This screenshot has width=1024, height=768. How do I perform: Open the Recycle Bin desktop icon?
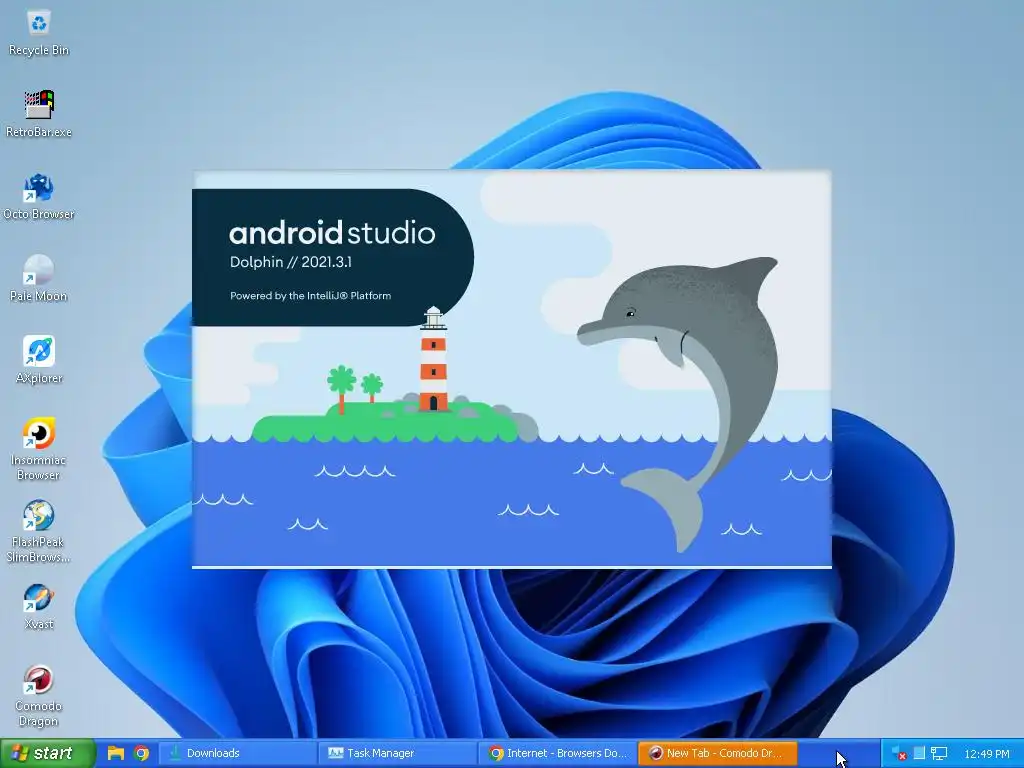[x=39, y=33]
